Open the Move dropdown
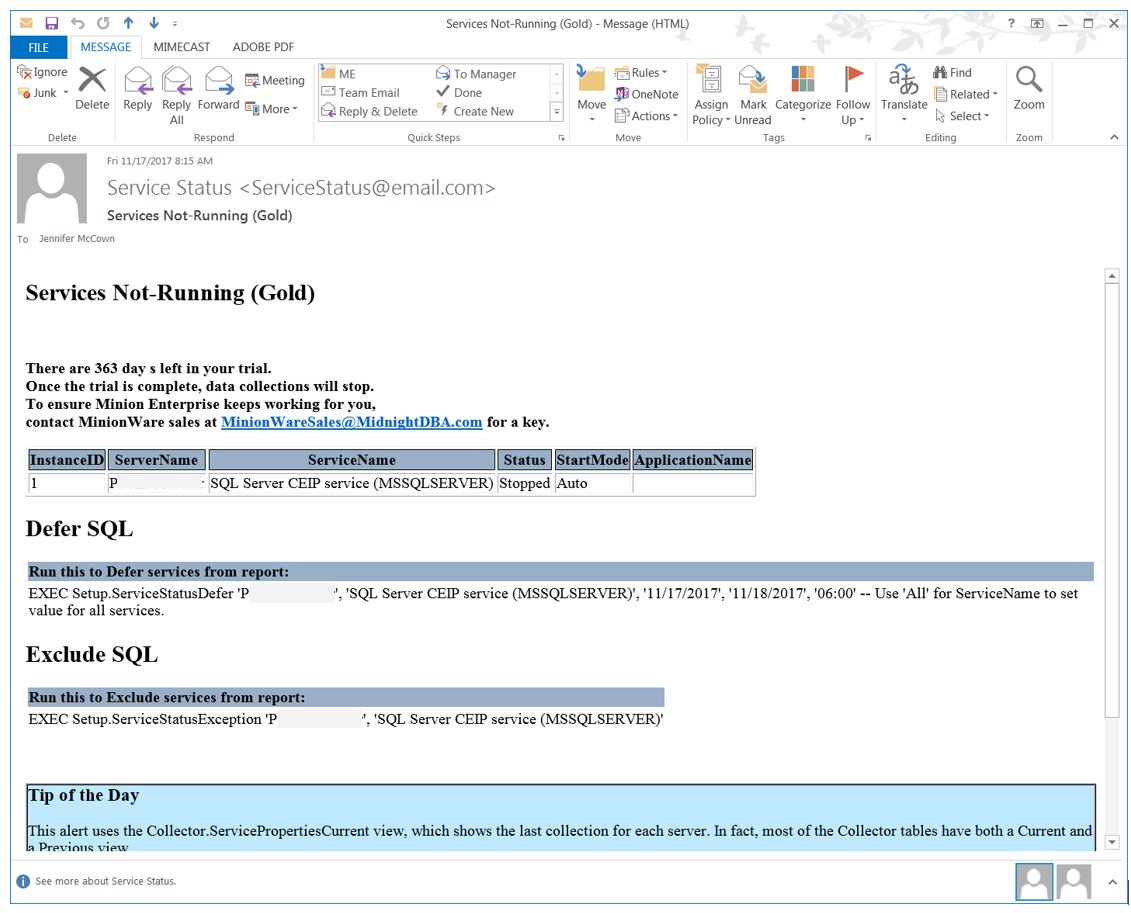The width and height of the screenshot is (1131, 913). [x=591, y=95]
